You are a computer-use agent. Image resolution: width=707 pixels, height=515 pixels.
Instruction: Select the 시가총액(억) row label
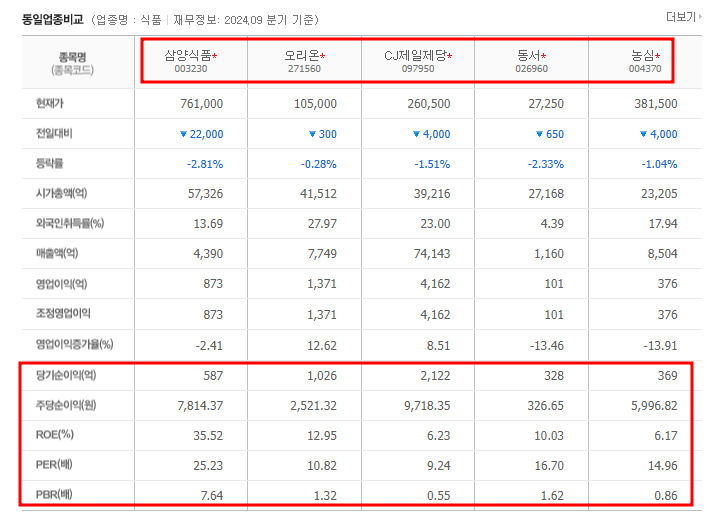tap(61, 193)
